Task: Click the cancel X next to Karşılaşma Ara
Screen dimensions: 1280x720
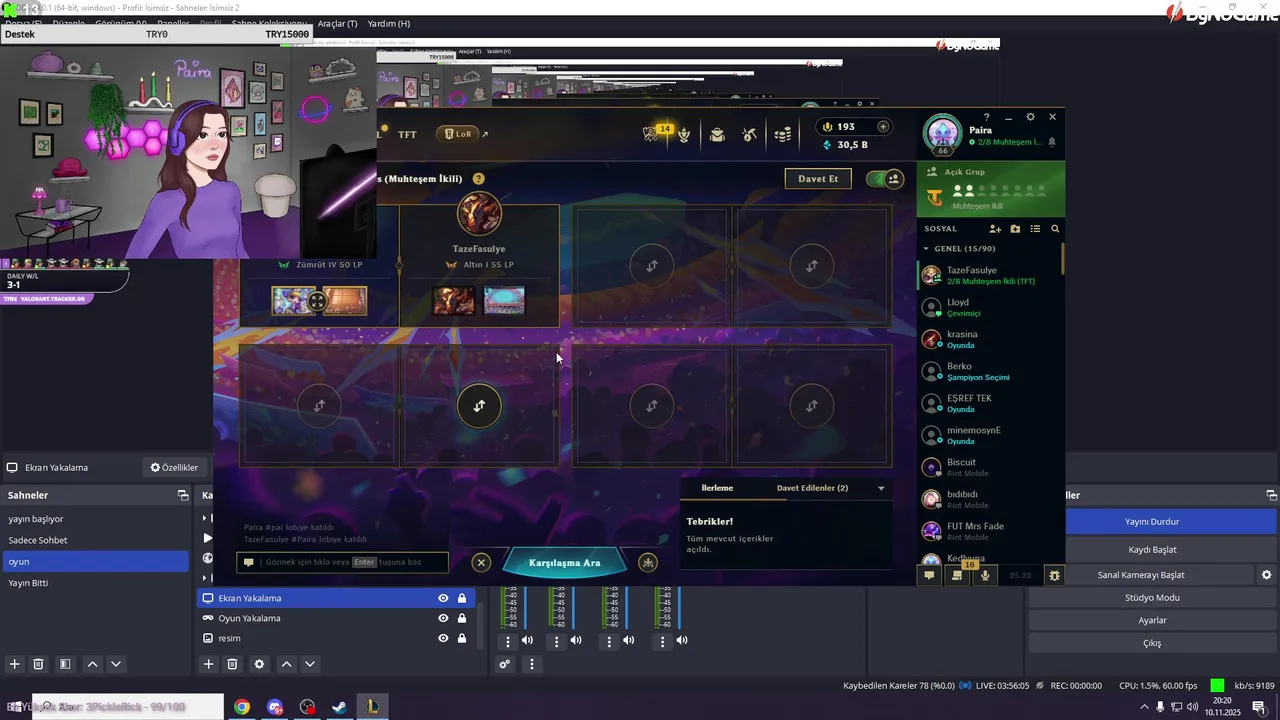Action: 481,563
